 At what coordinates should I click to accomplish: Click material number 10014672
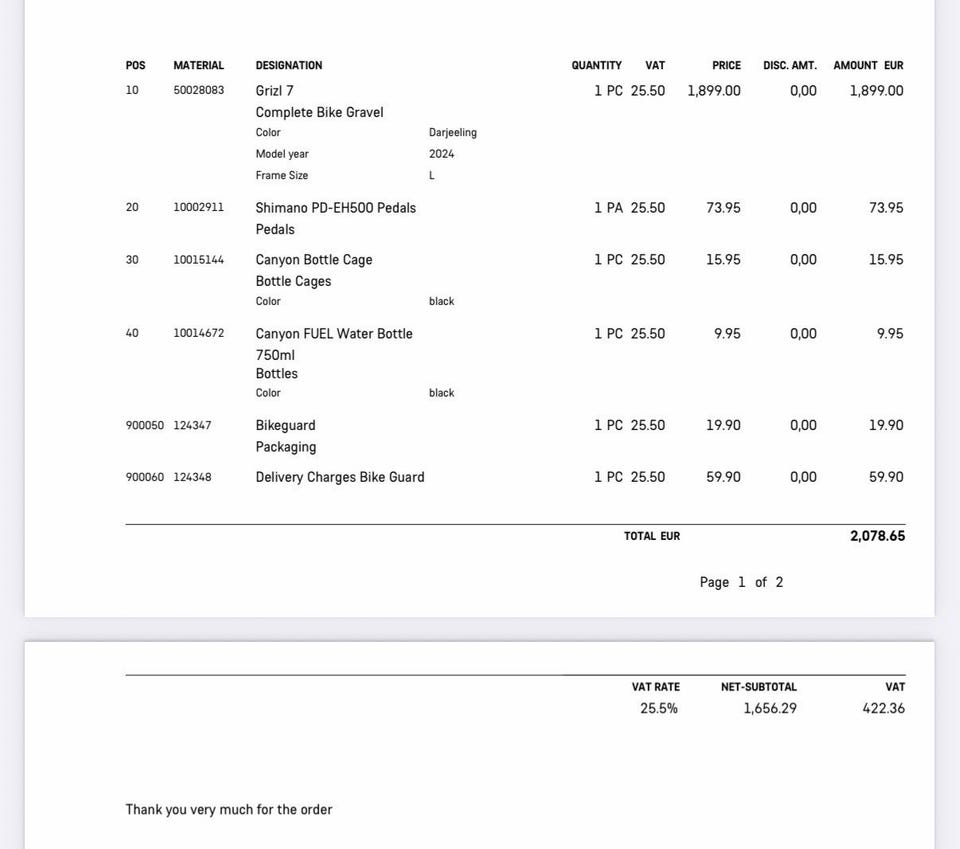198,333
